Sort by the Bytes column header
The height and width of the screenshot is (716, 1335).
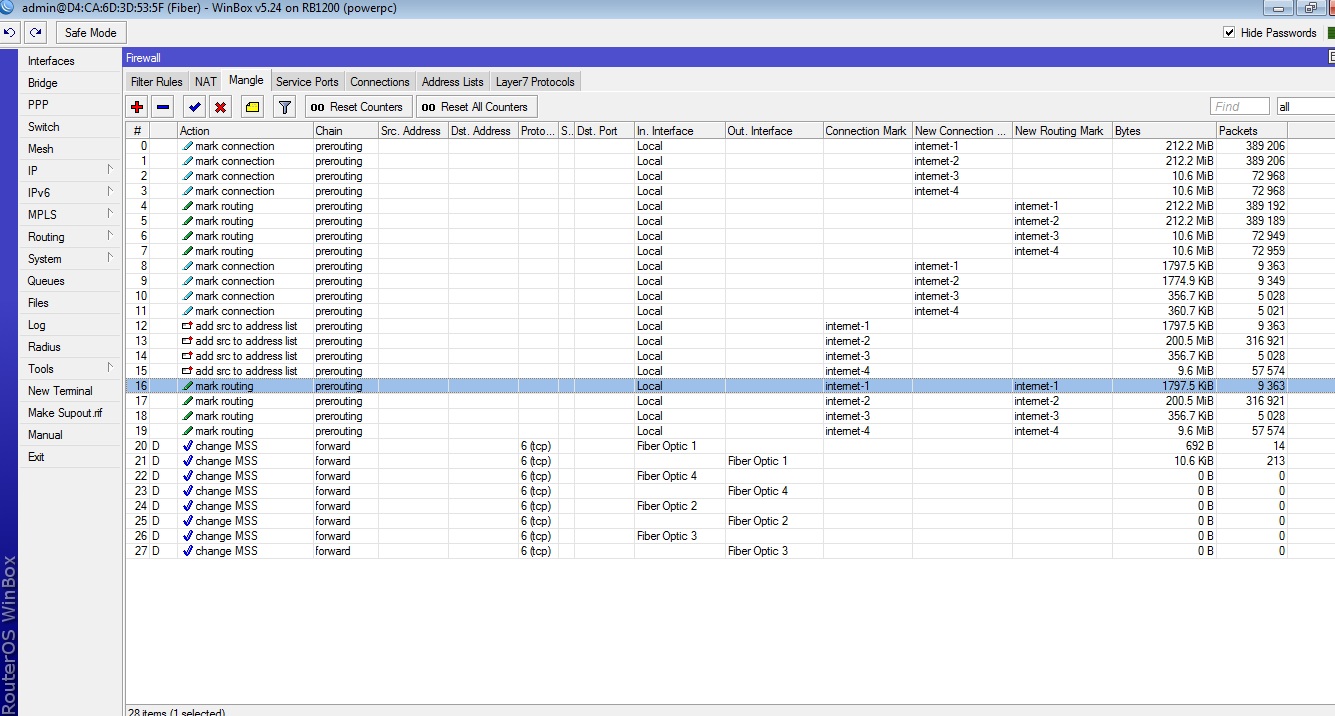pos(1164,131)
